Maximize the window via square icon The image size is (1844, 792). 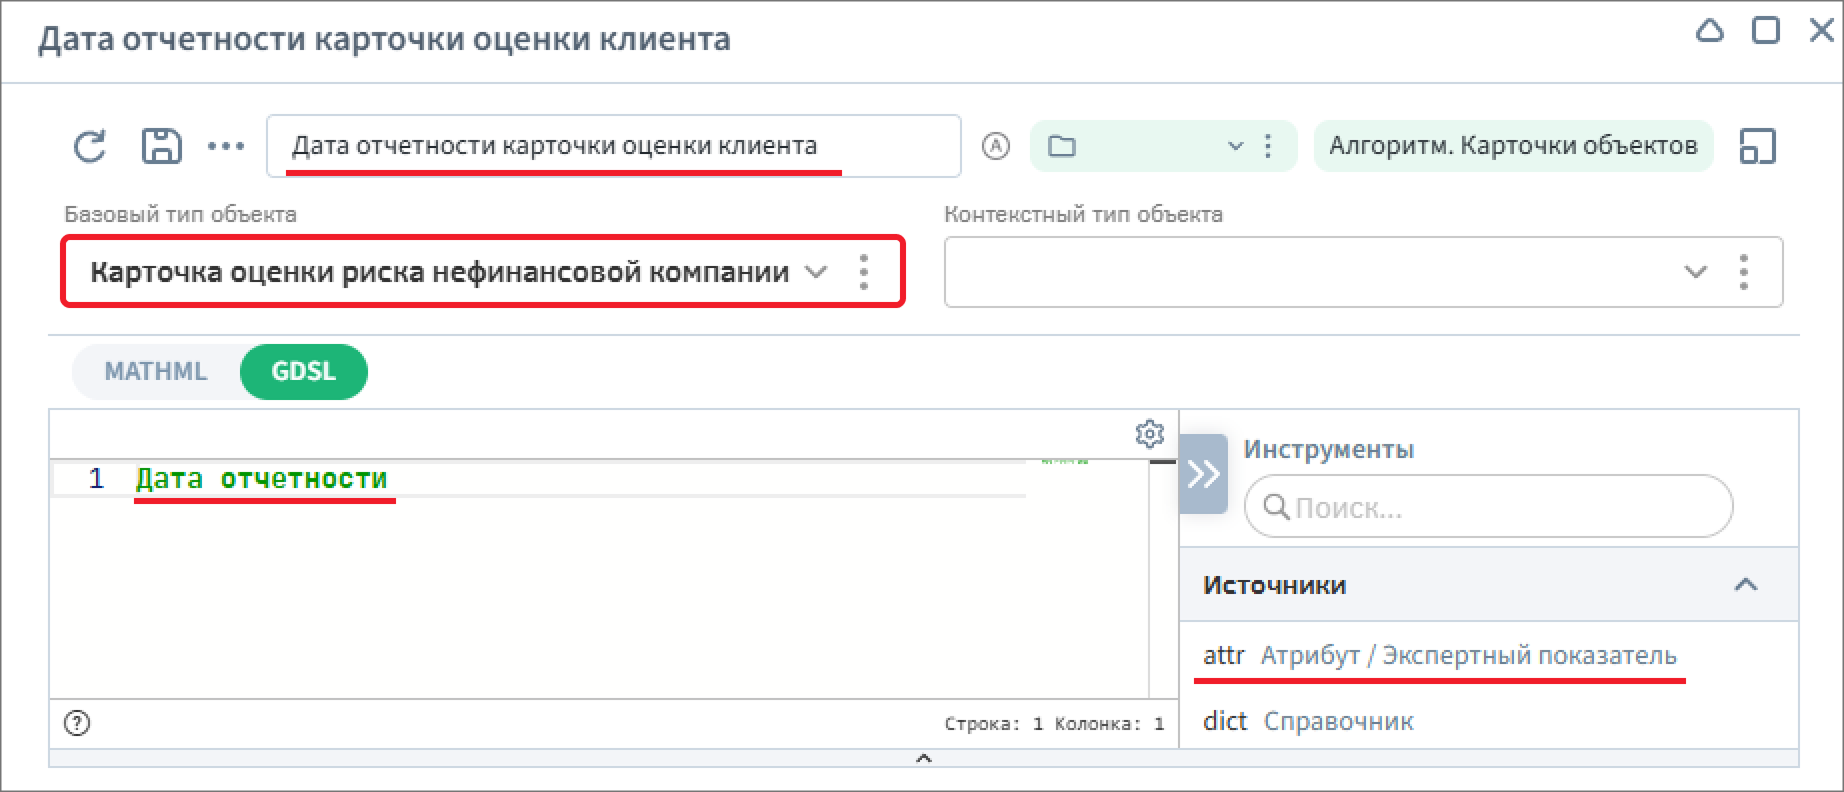tap(1766, 31)
